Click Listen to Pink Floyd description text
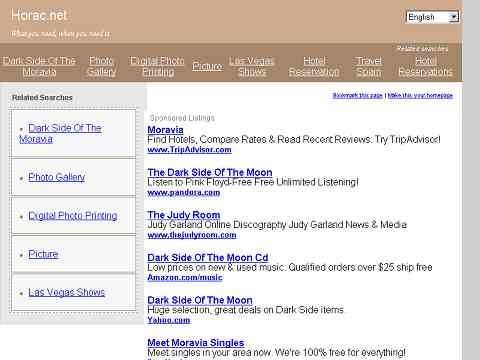Screen dimensions: 480x360 point(253,182)
